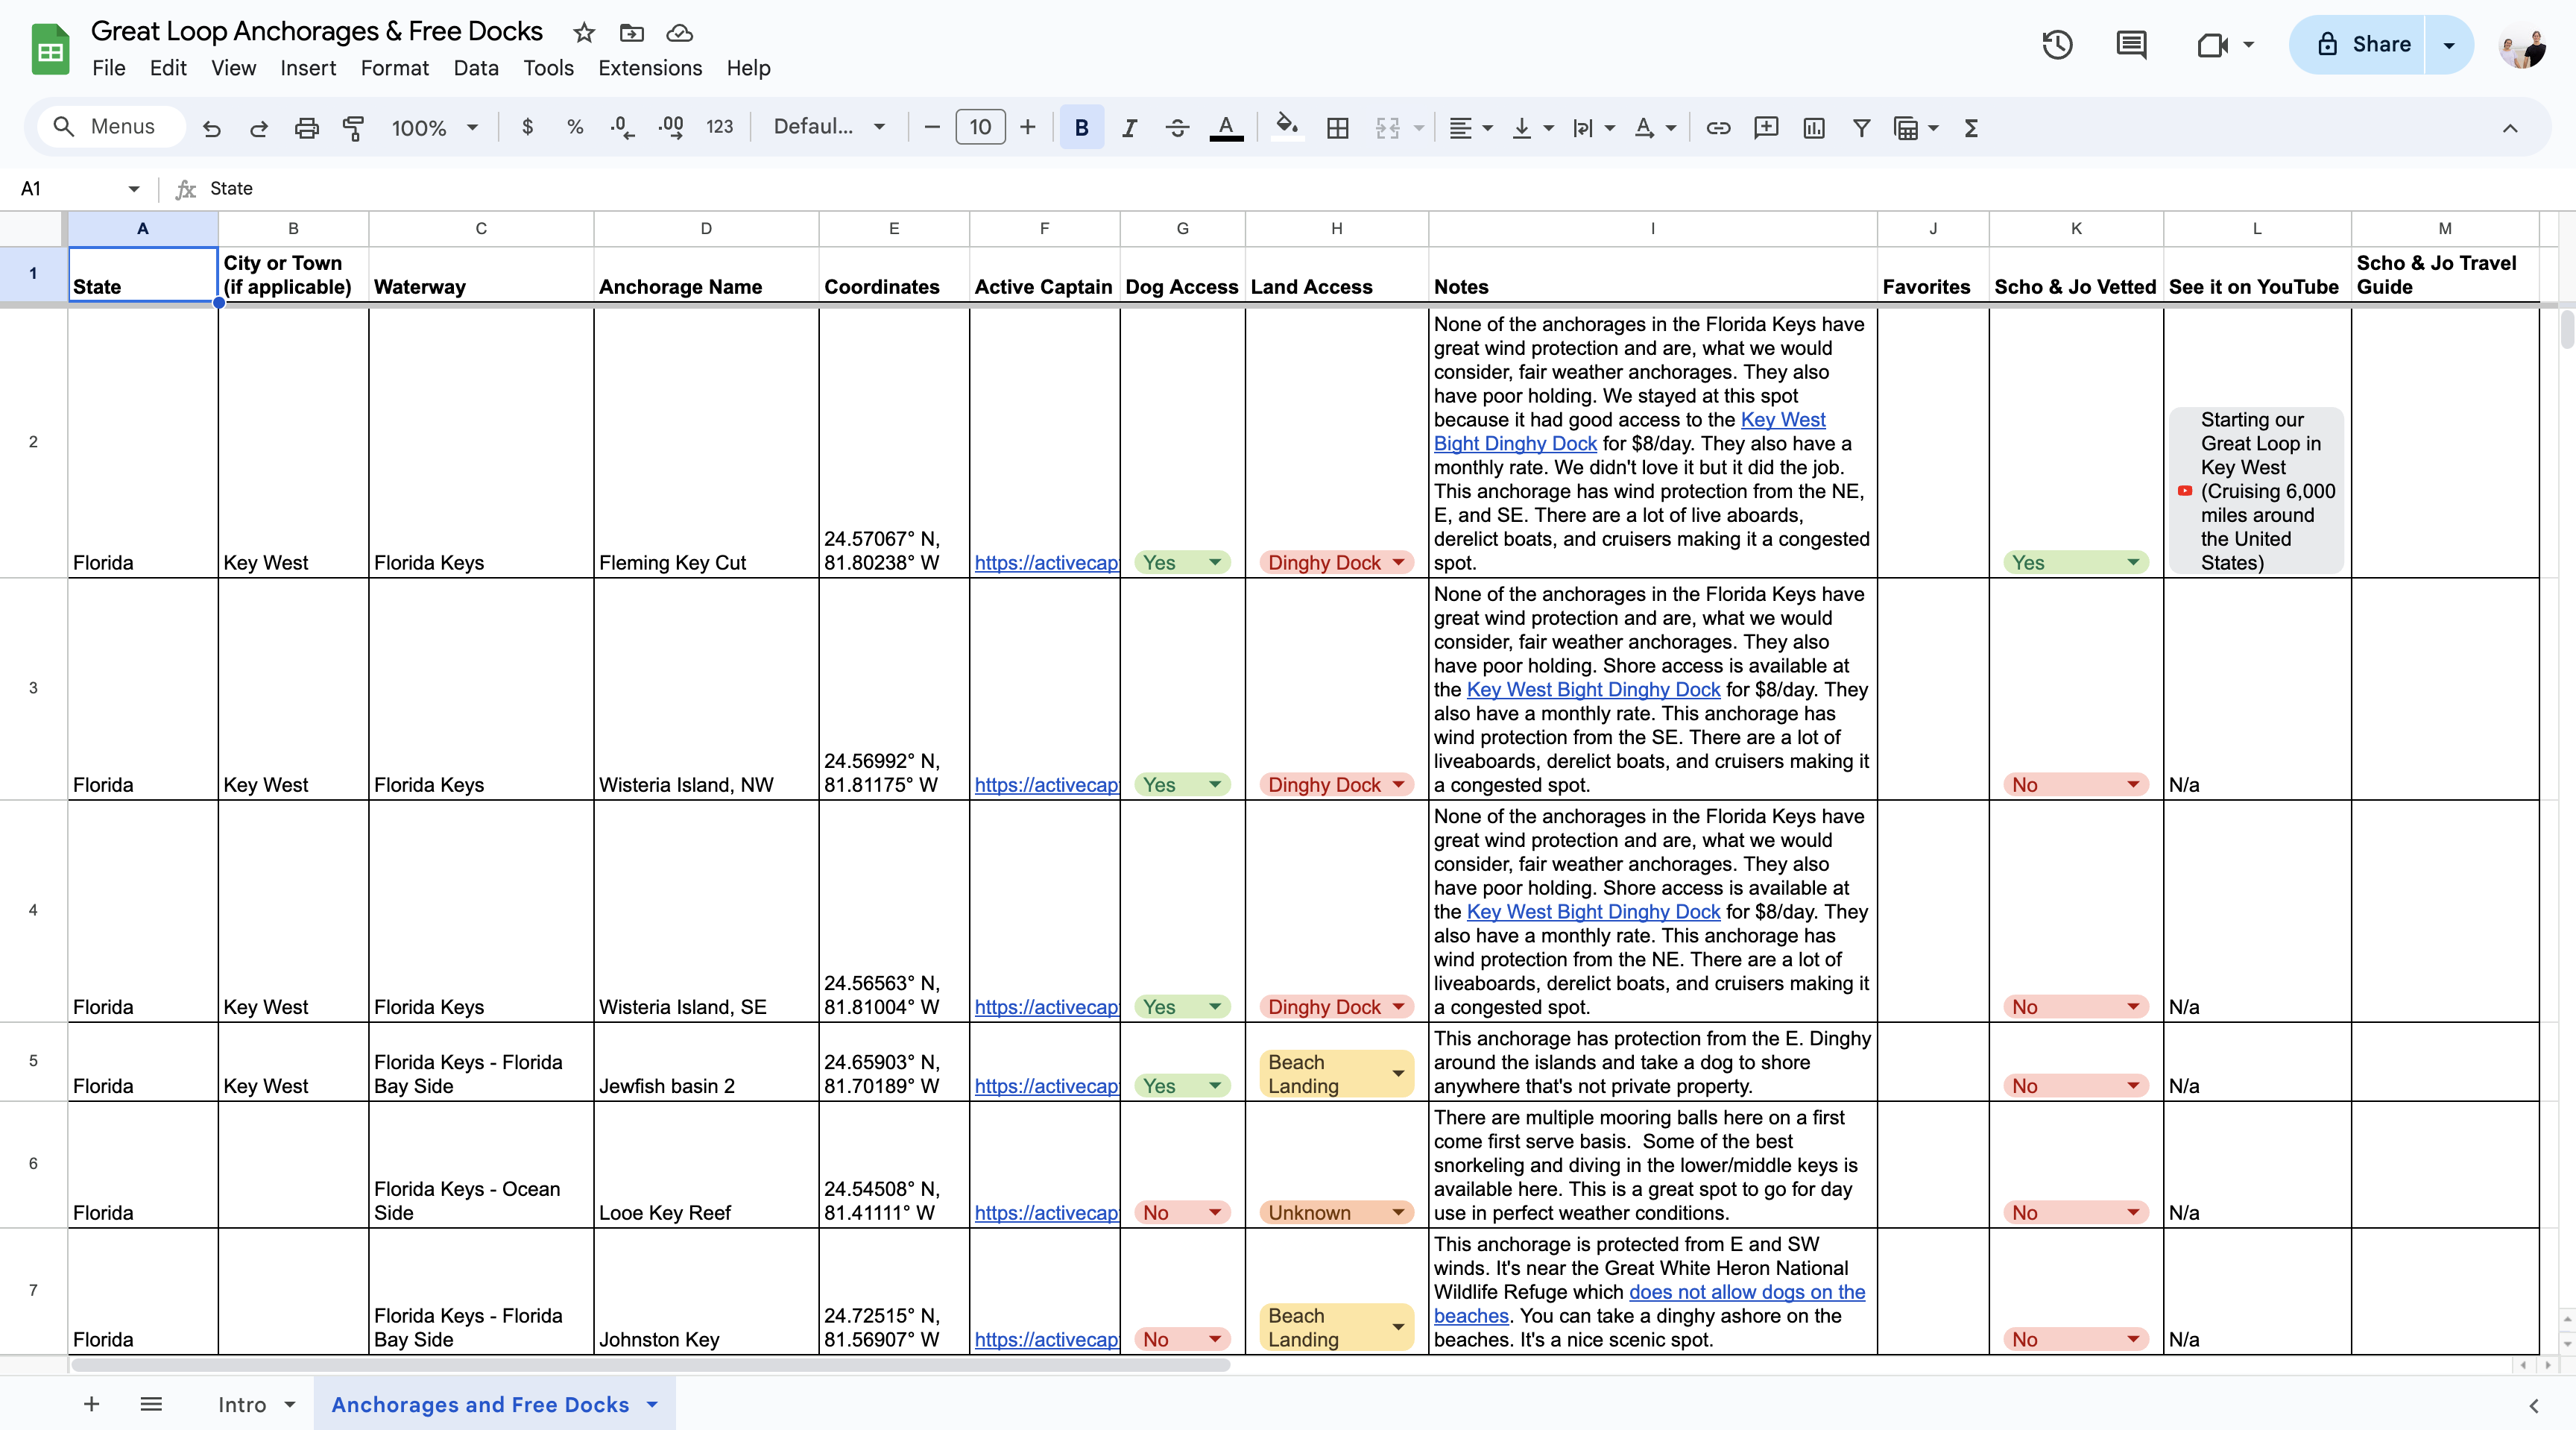
Task: Increase decimal places icon
Action: point(671,127)
